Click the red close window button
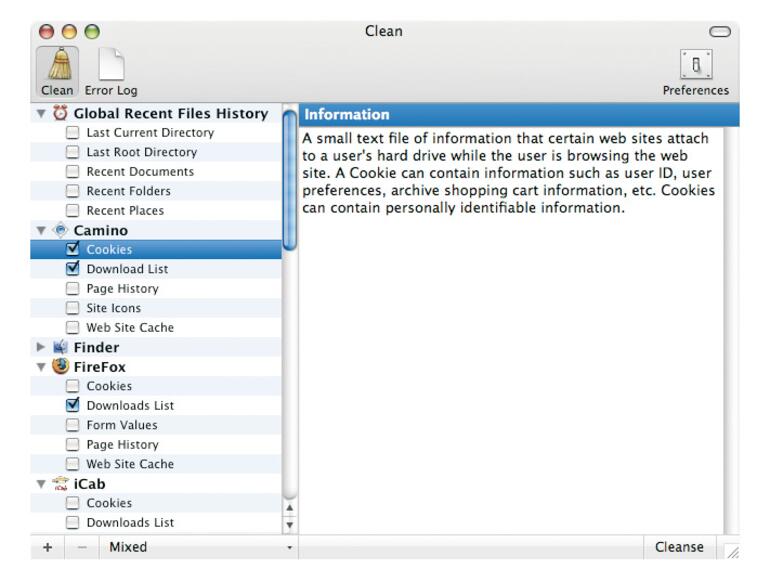The width and height of the screenshot is (770, 578). [46, 32]
